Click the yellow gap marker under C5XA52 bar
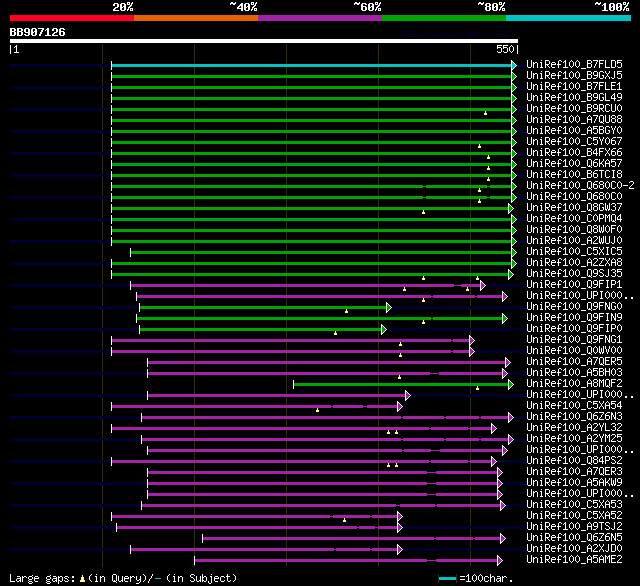 344,520
